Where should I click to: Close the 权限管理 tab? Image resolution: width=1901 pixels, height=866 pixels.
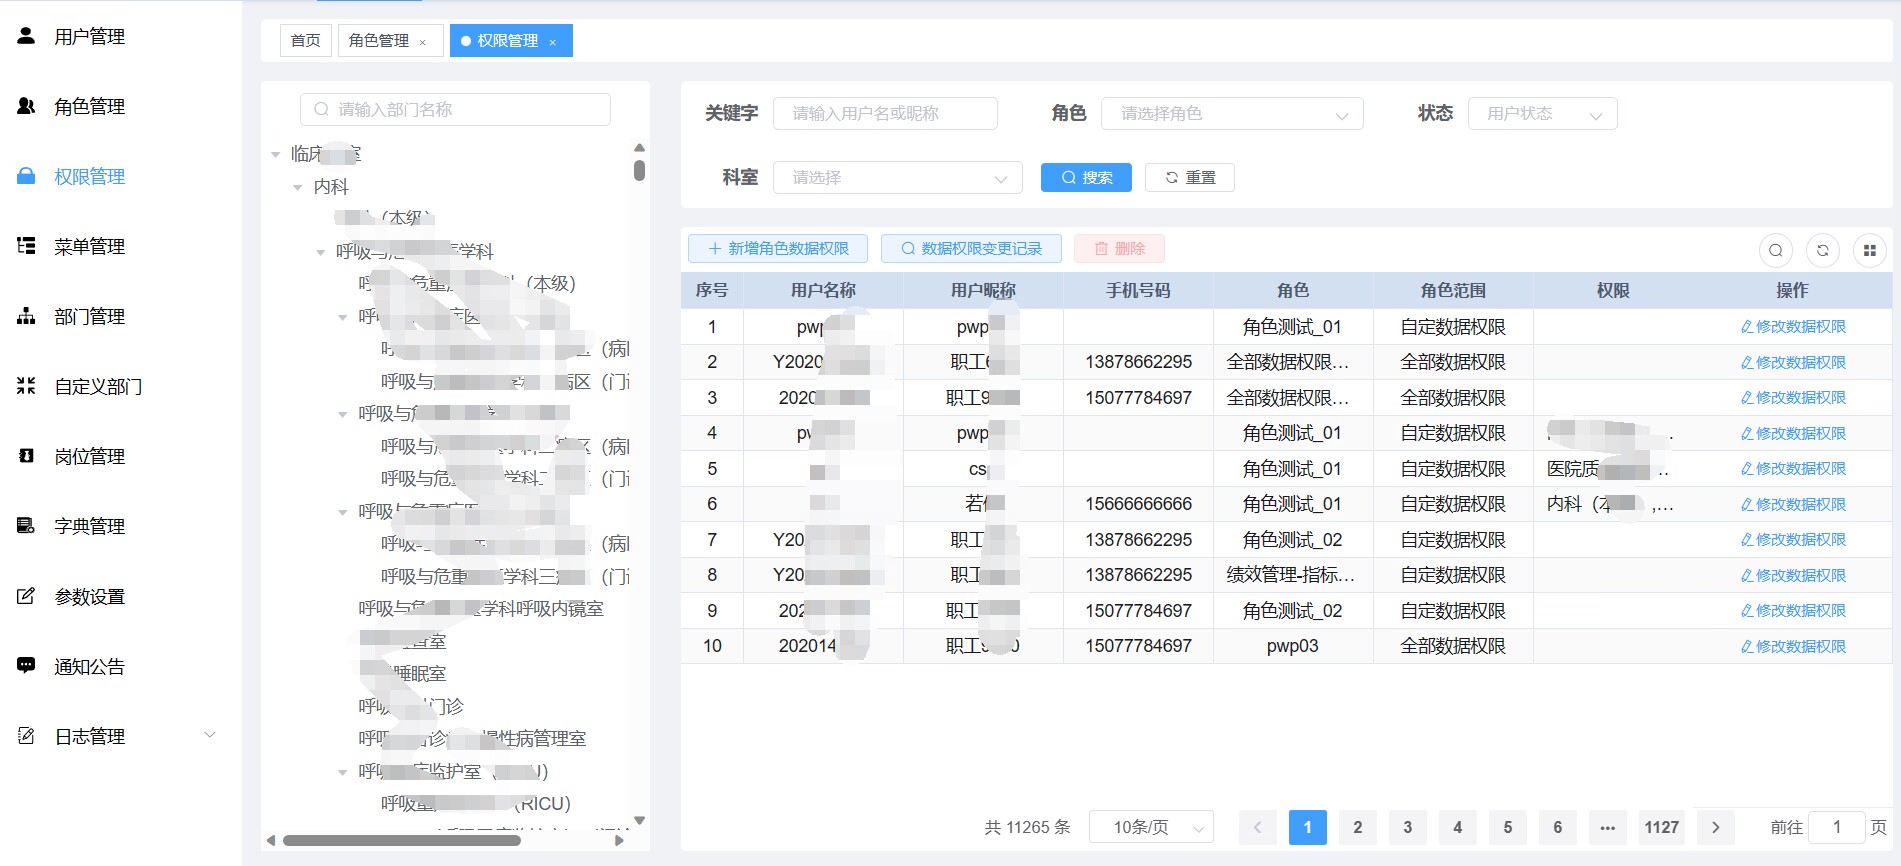tap(552, 42)
